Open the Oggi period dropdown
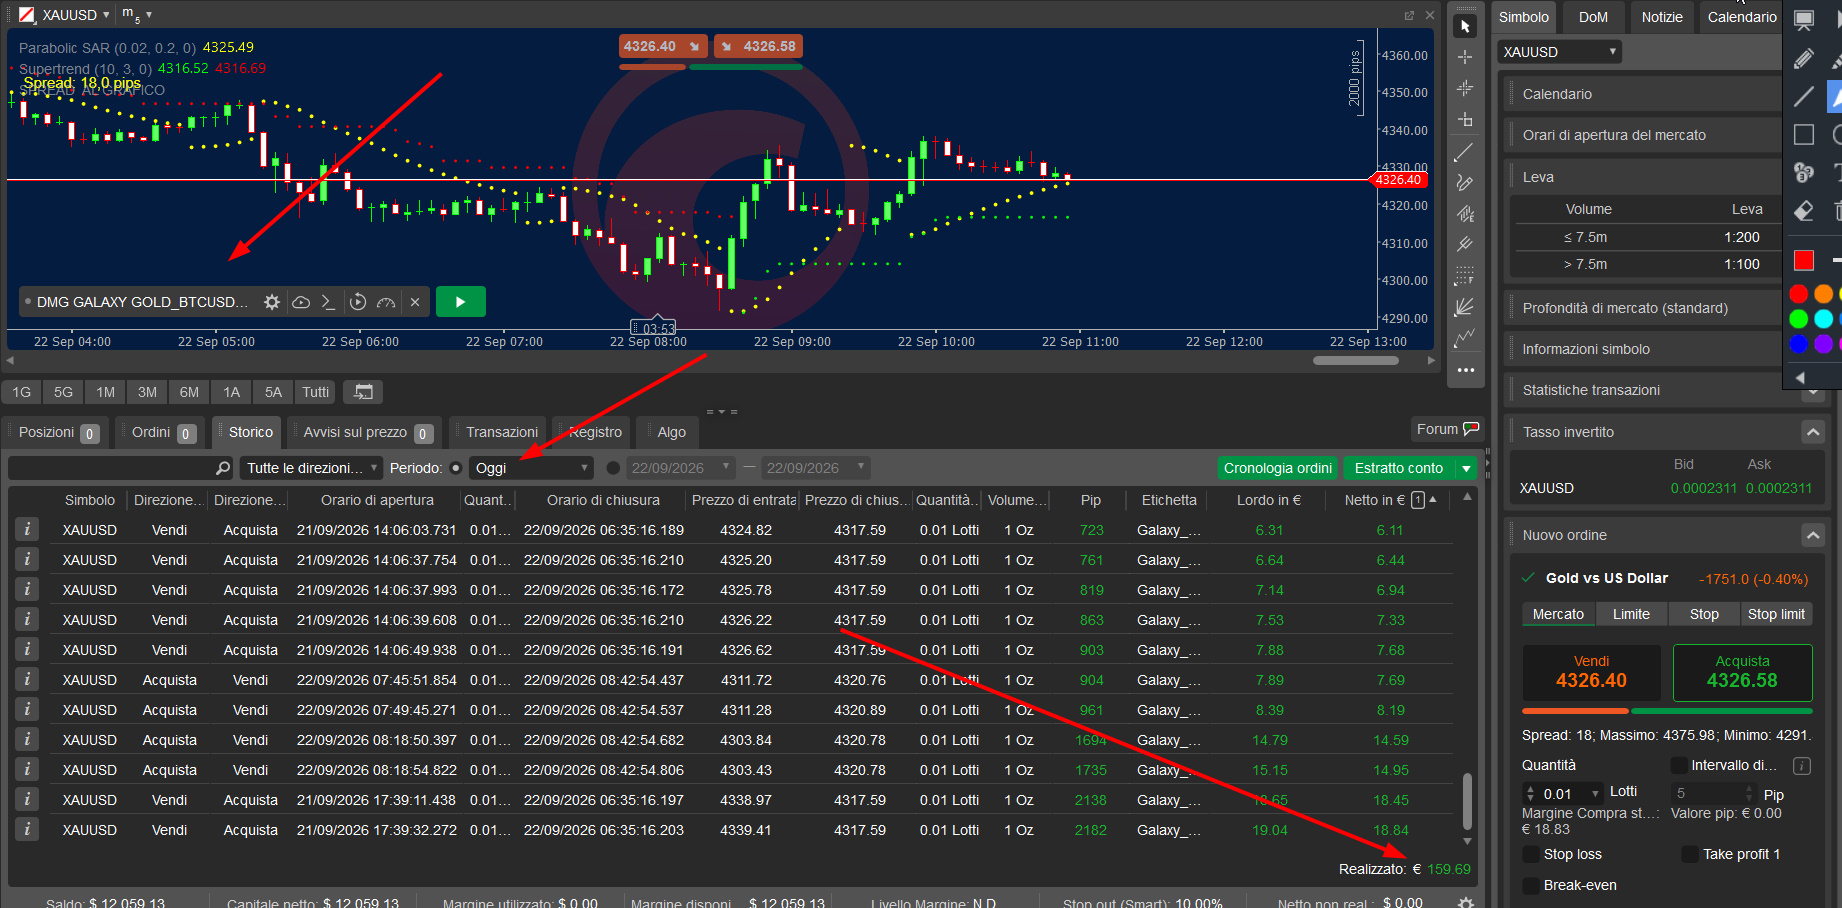This screenshot has height=908, width=1842. 531,468
